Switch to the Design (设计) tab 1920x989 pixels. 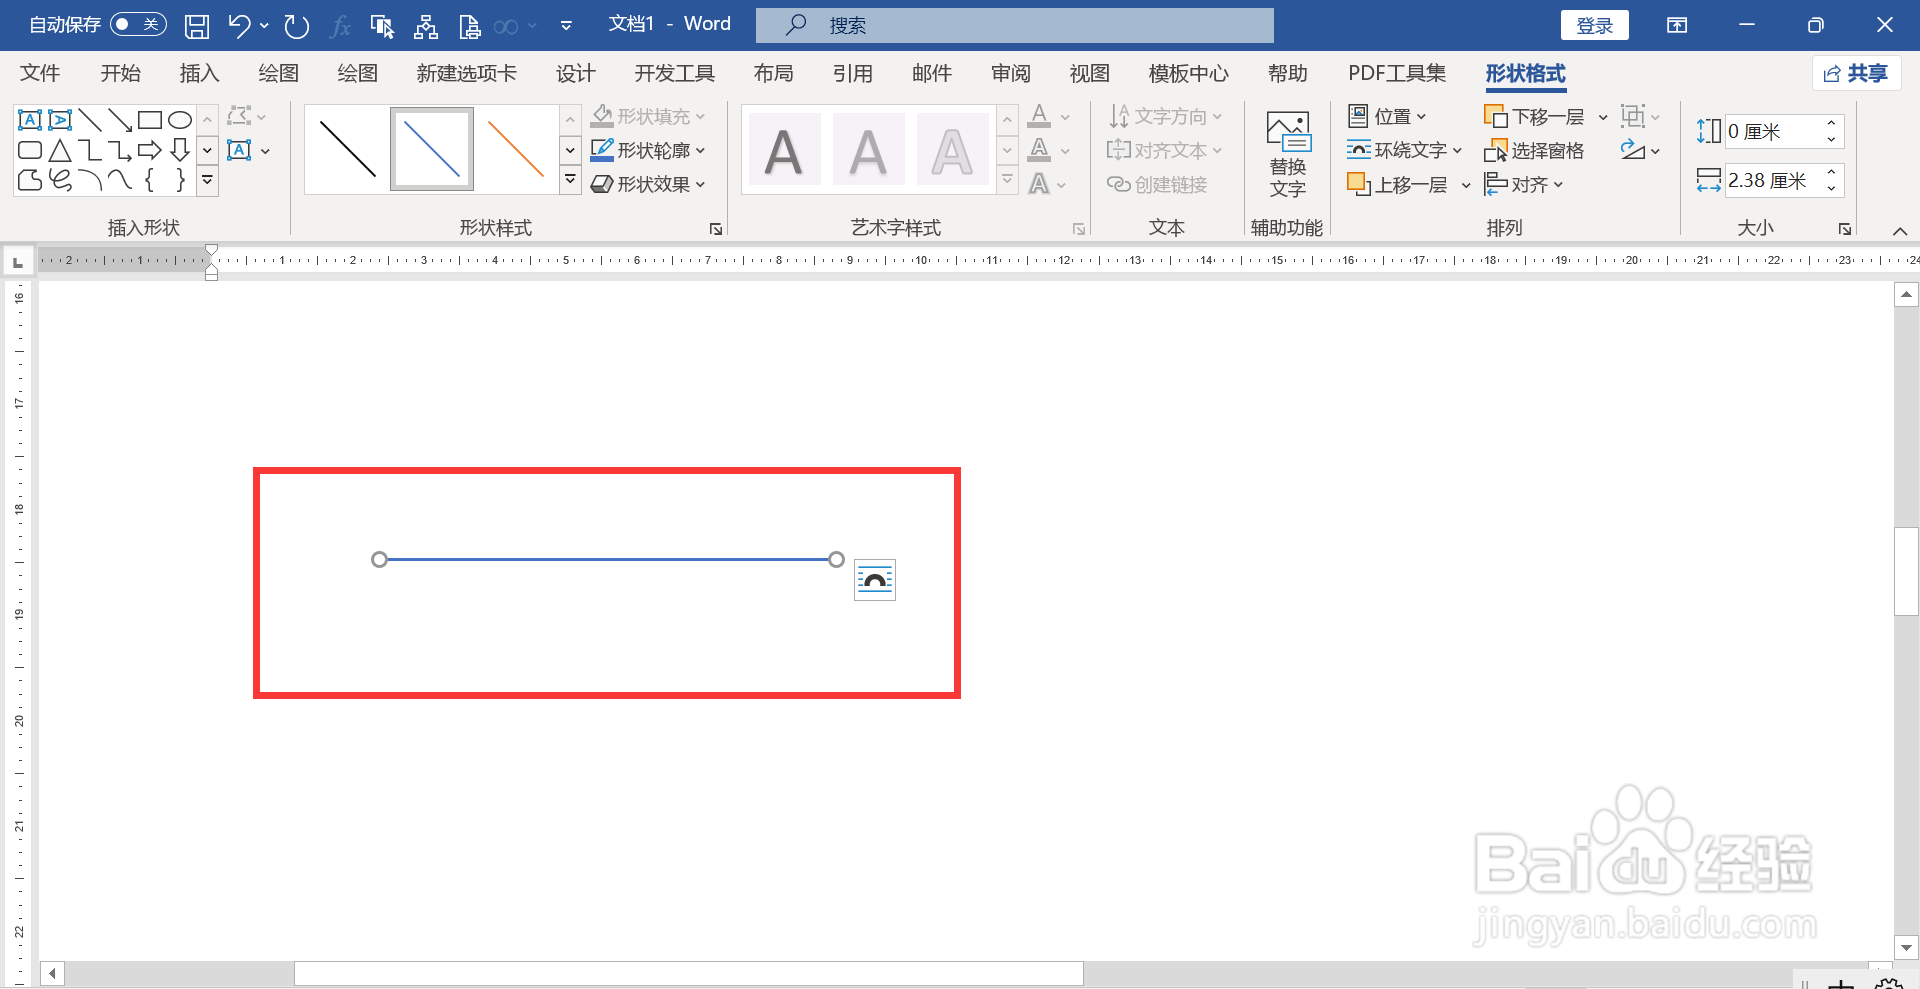coord(576,73)
